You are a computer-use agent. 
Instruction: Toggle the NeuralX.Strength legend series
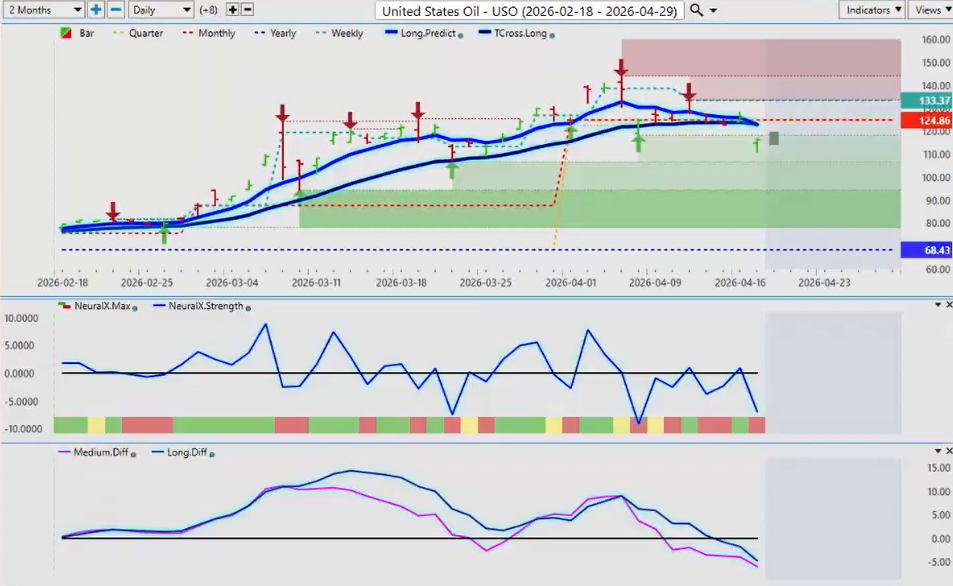click(x=200, y=306)
